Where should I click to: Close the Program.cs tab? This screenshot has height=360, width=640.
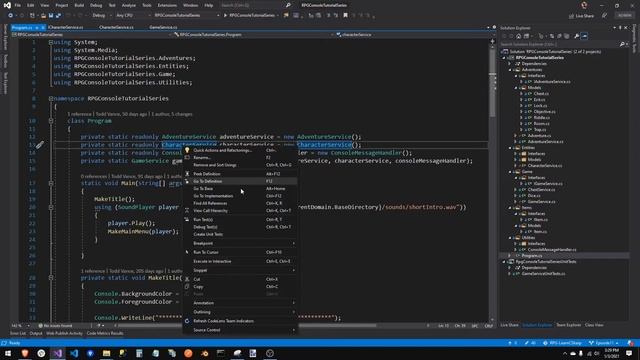(43, 27)
